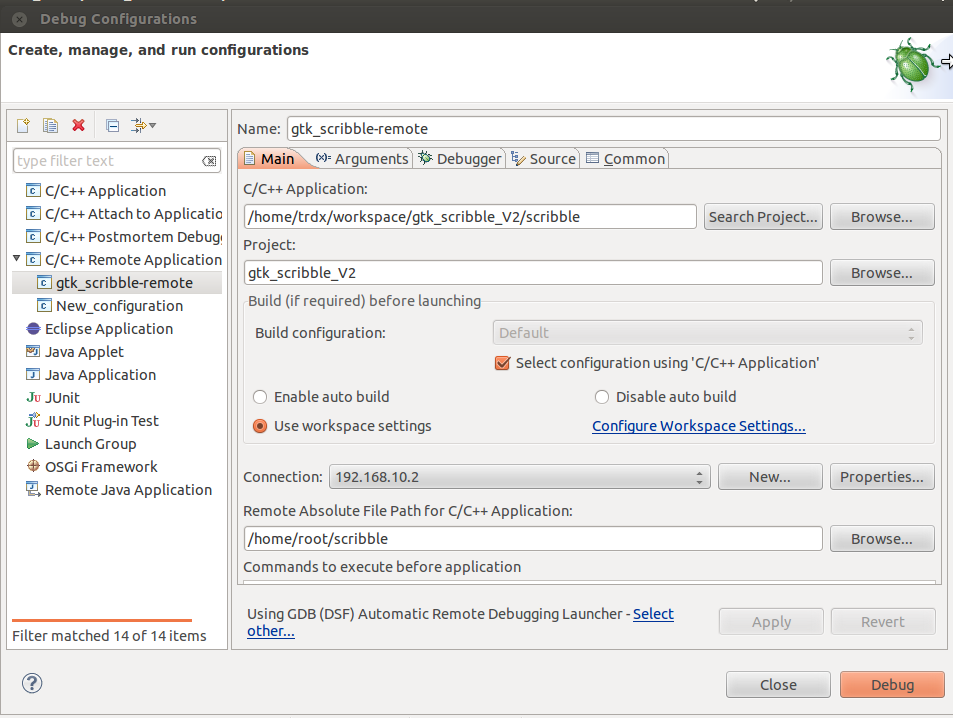953x718 pixels.
Task: Collapse the C/C++ Remote Application node
Action: coord(17,259)
